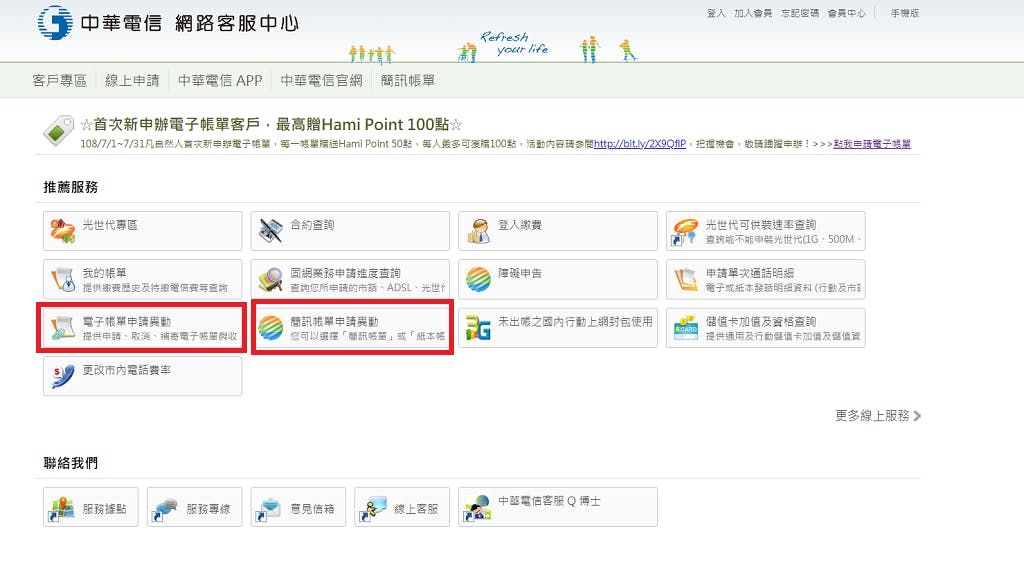
Task: Click the 服務據點 map icon
Action: 61,508
